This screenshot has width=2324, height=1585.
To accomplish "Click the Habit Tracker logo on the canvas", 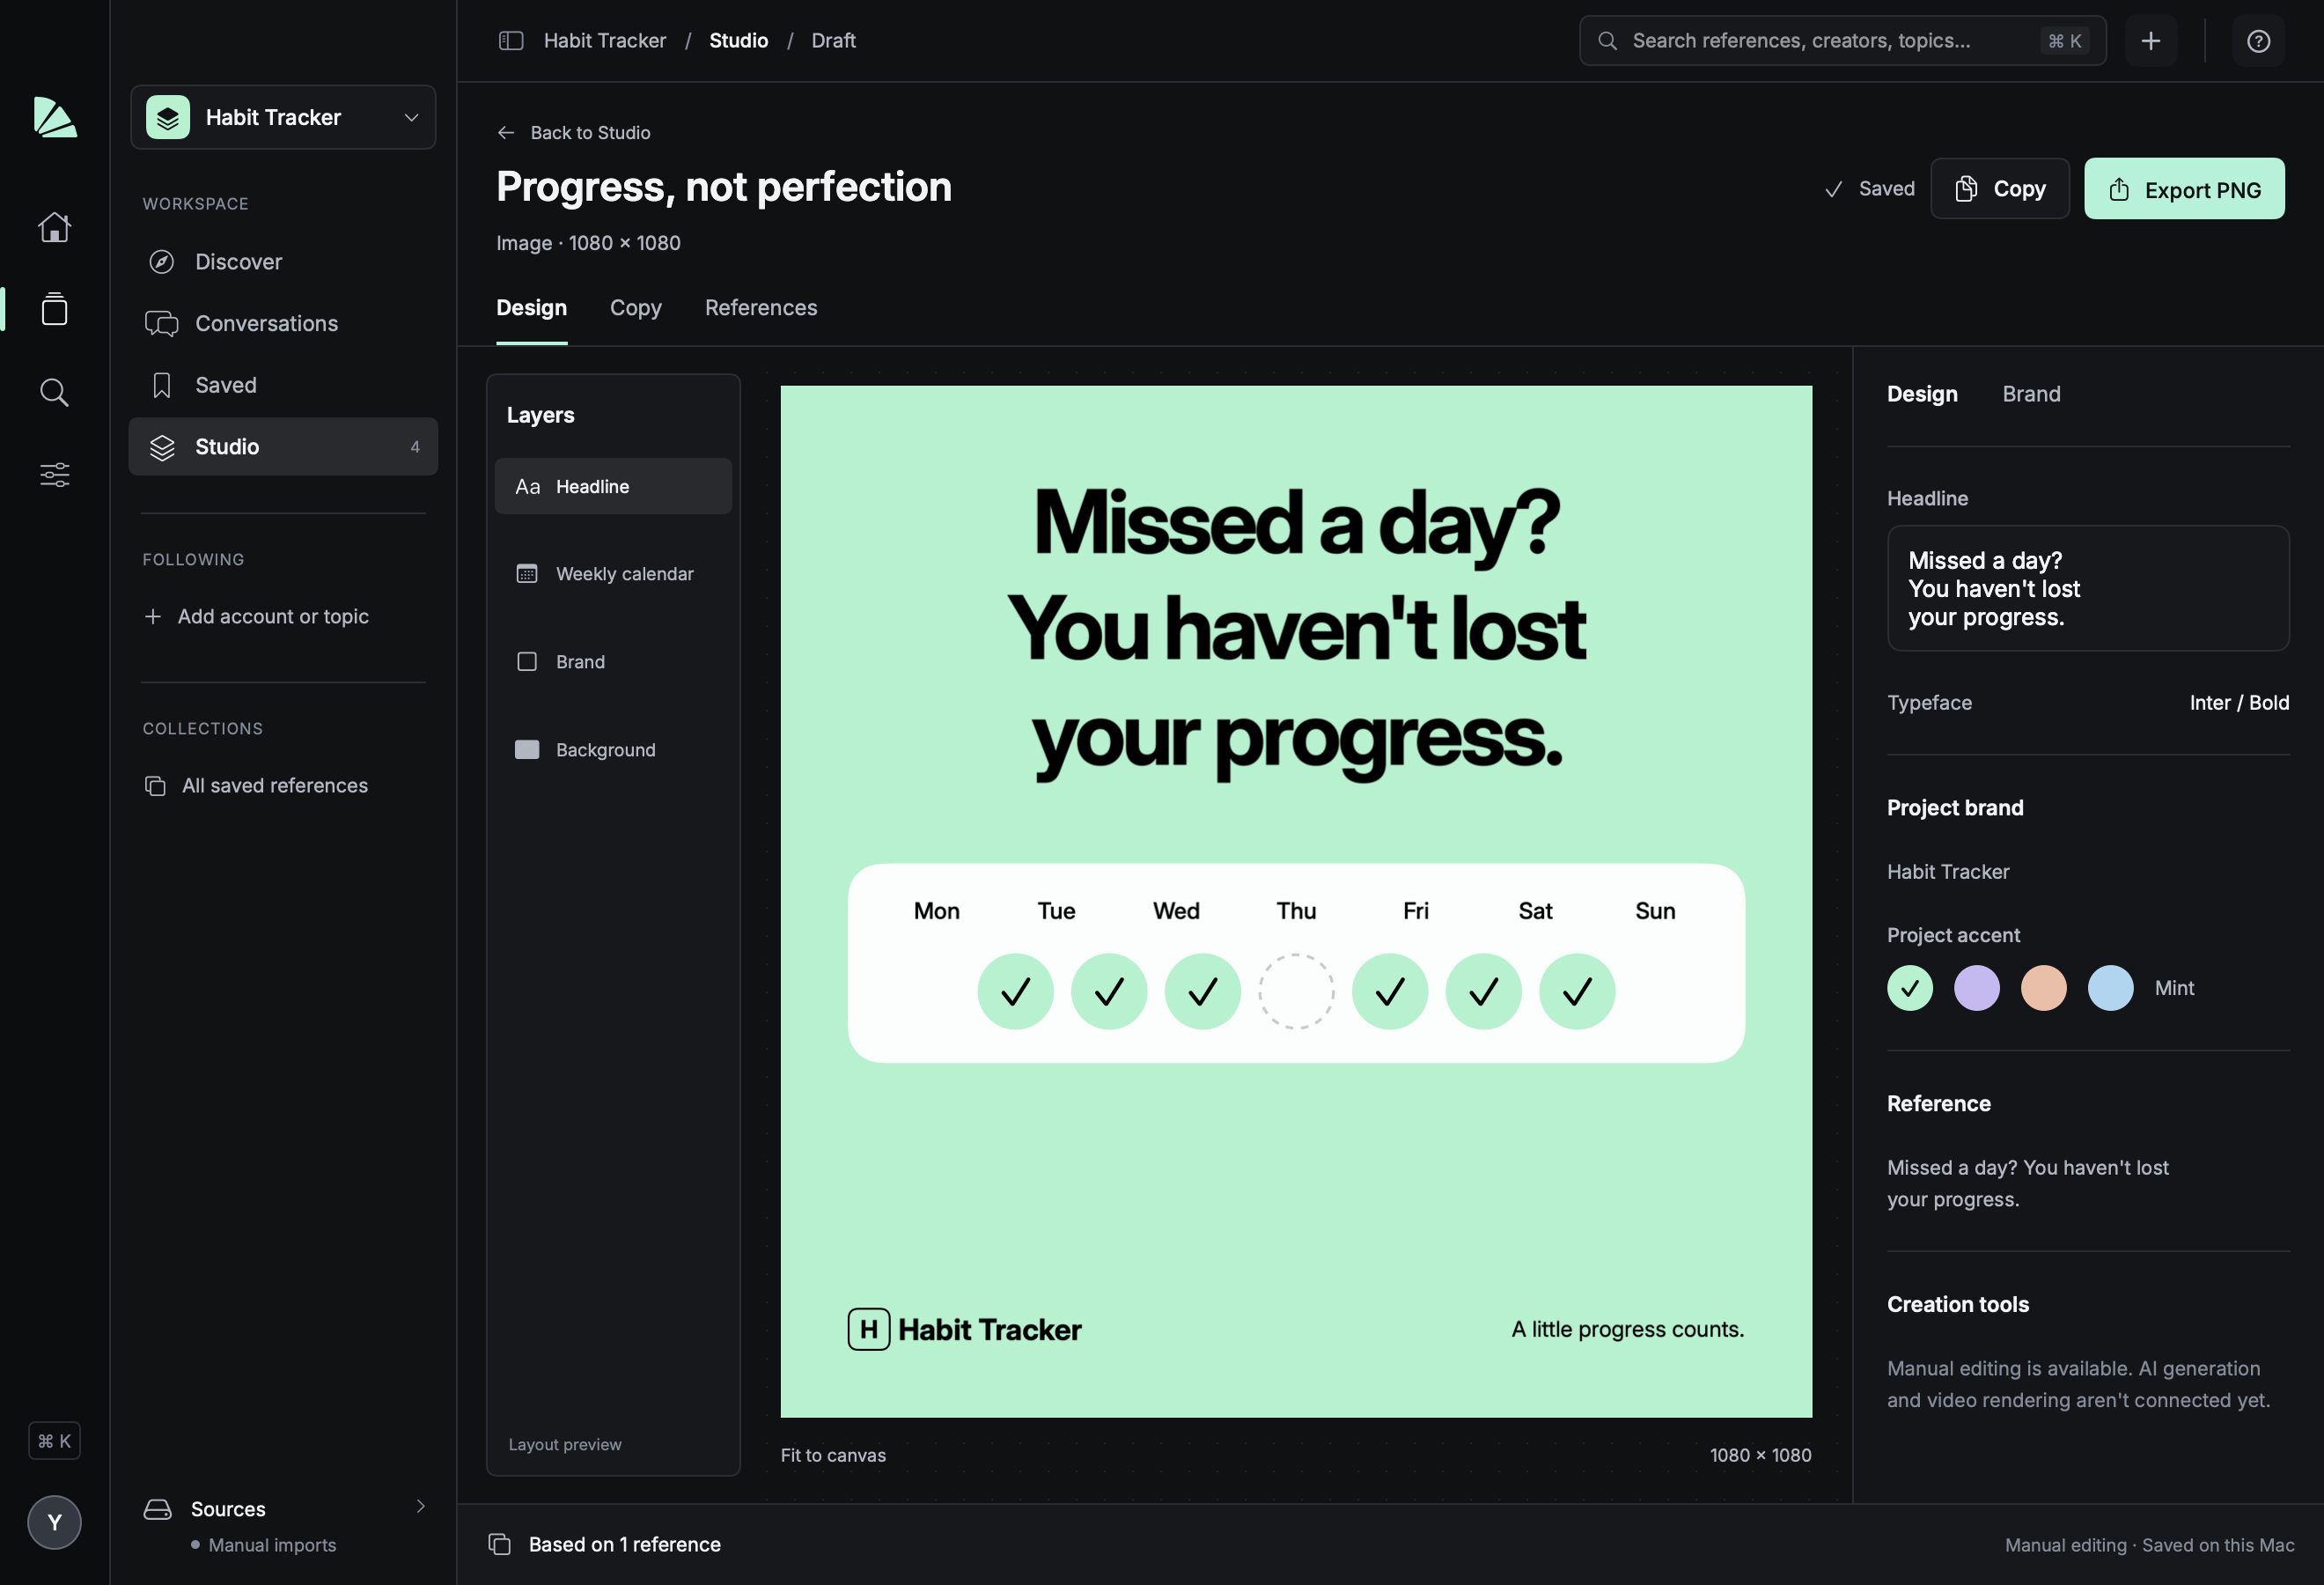I will pos(964,1329).
